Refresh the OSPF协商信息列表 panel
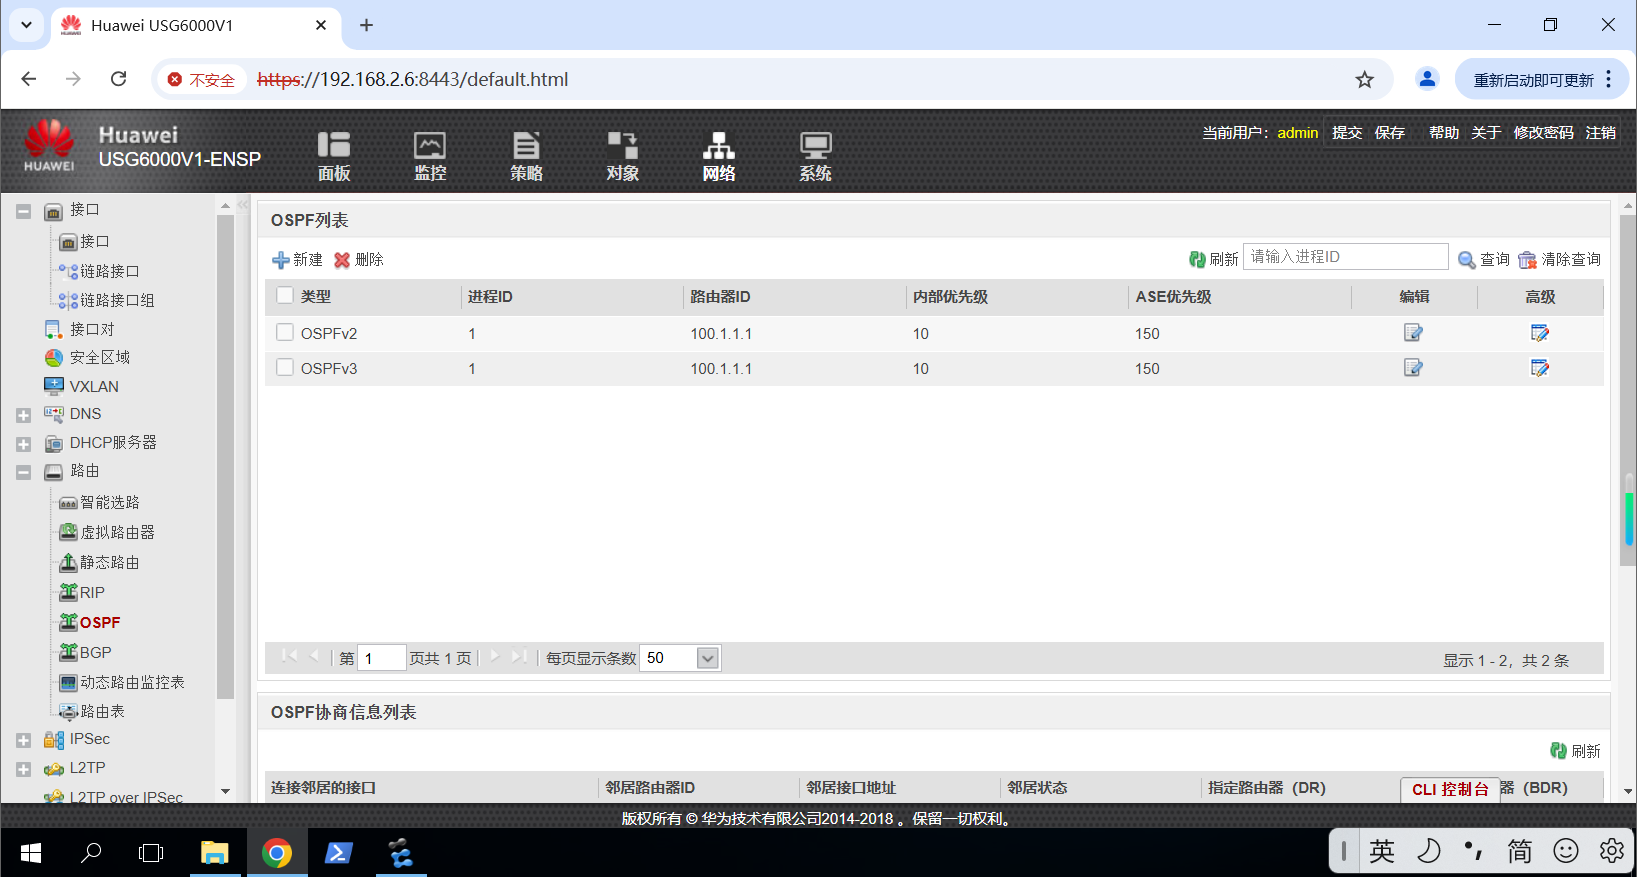The width and height of the screenshot is (1637, 877). pyautogui.click(x=1575, y=751)
